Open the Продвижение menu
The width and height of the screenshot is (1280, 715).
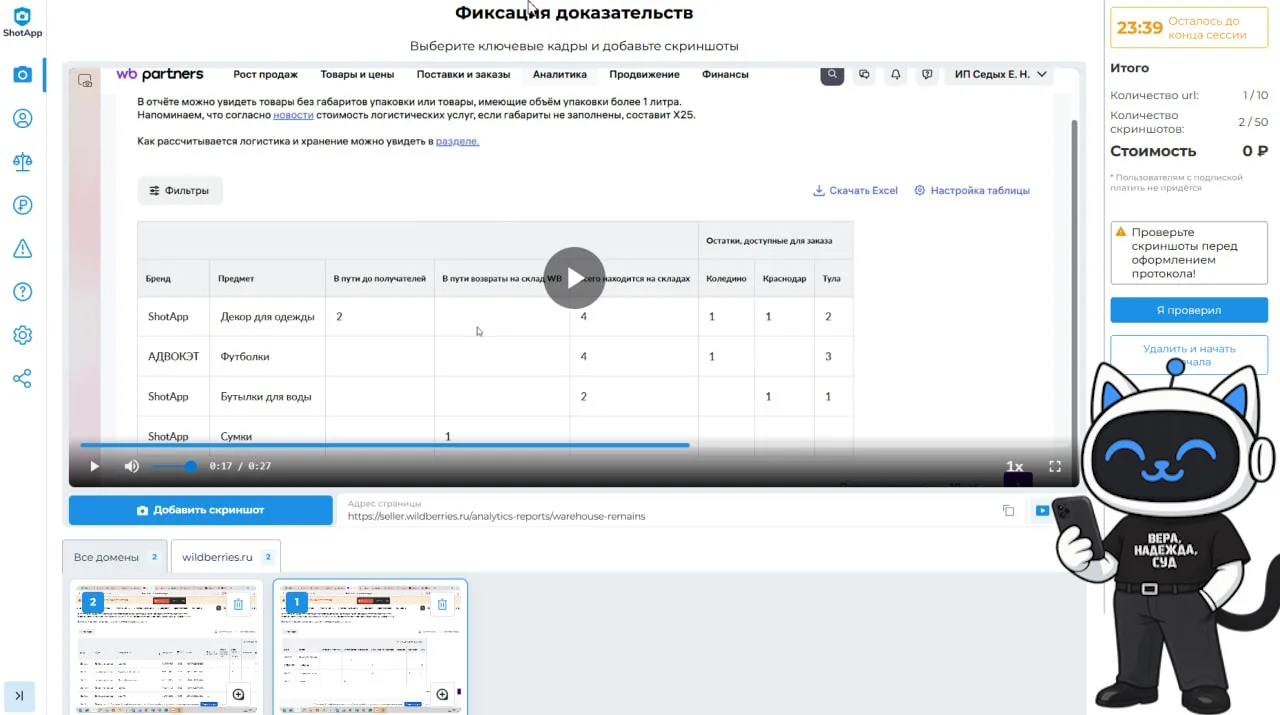pos(644,75)
